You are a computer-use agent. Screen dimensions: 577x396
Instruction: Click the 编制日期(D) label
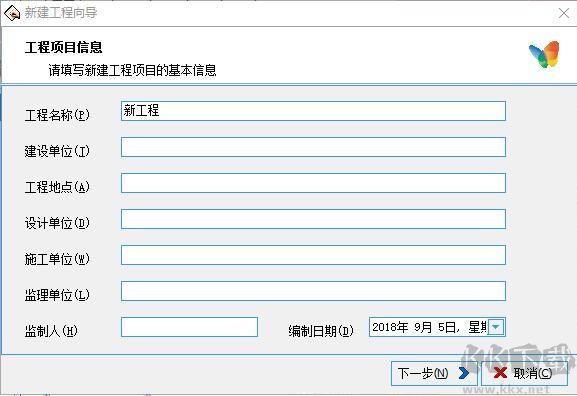[321, 331]
